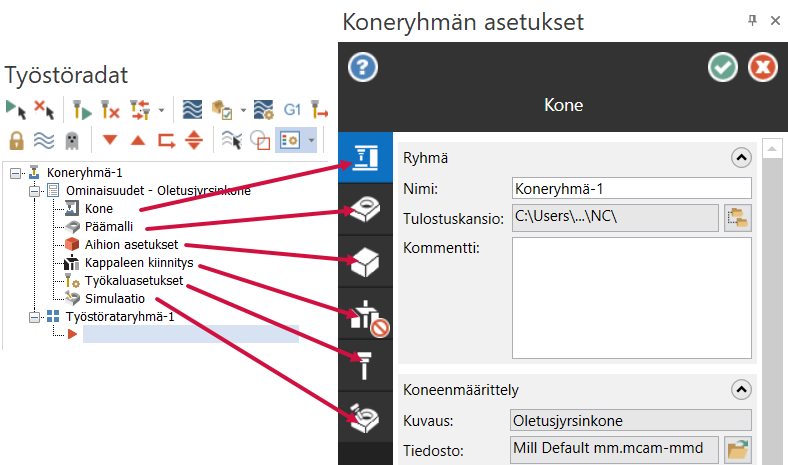788x465 pixels.
Task: Collapse the Koneenmäärittely section
Action: (741, 390)
